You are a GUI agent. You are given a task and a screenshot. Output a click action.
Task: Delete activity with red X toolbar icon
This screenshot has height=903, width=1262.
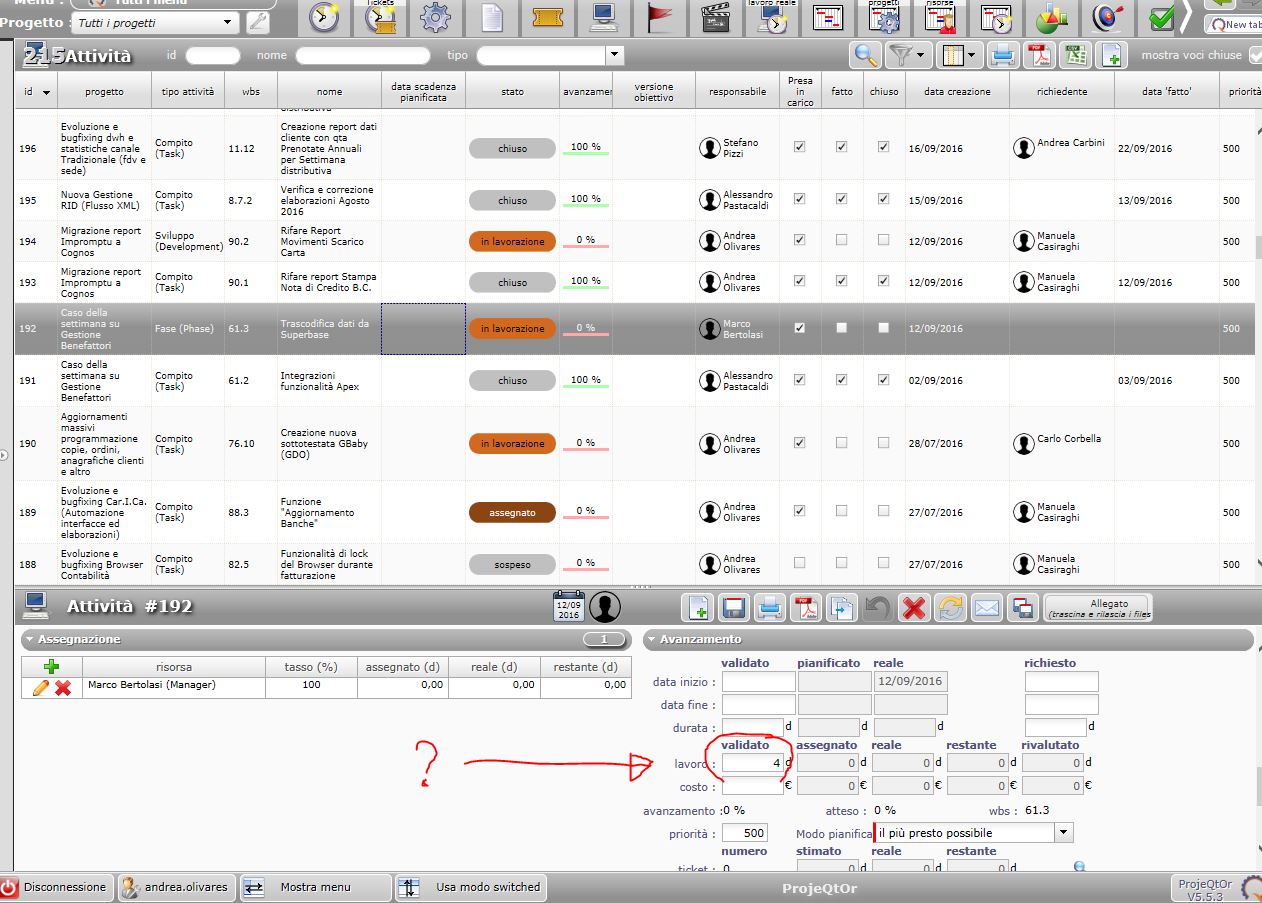912,607
